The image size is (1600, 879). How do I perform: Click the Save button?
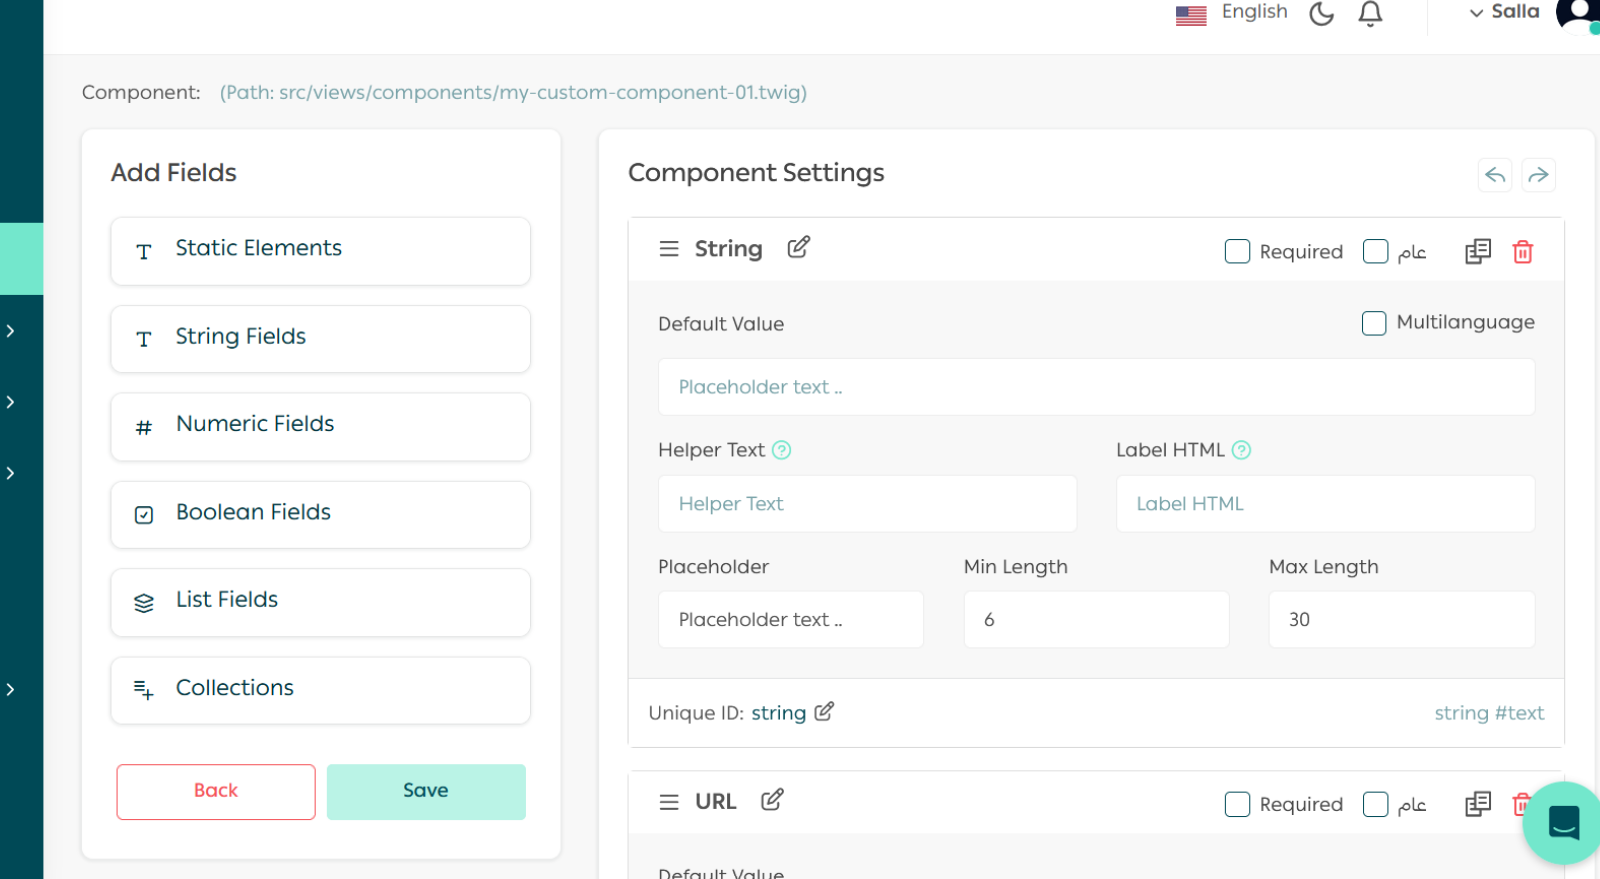point(426,792)
